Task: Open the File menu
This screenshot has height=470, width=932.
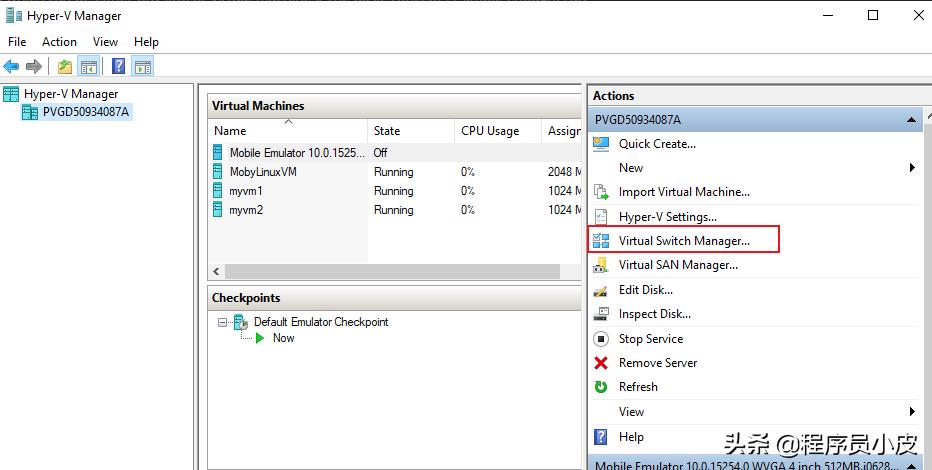Action: 17,42
